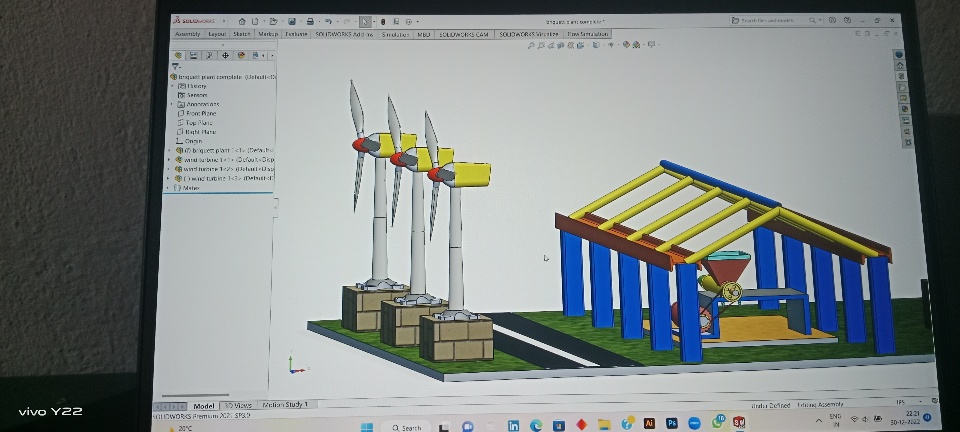Click the Rebuild traffic light icon

coord(383,21)
